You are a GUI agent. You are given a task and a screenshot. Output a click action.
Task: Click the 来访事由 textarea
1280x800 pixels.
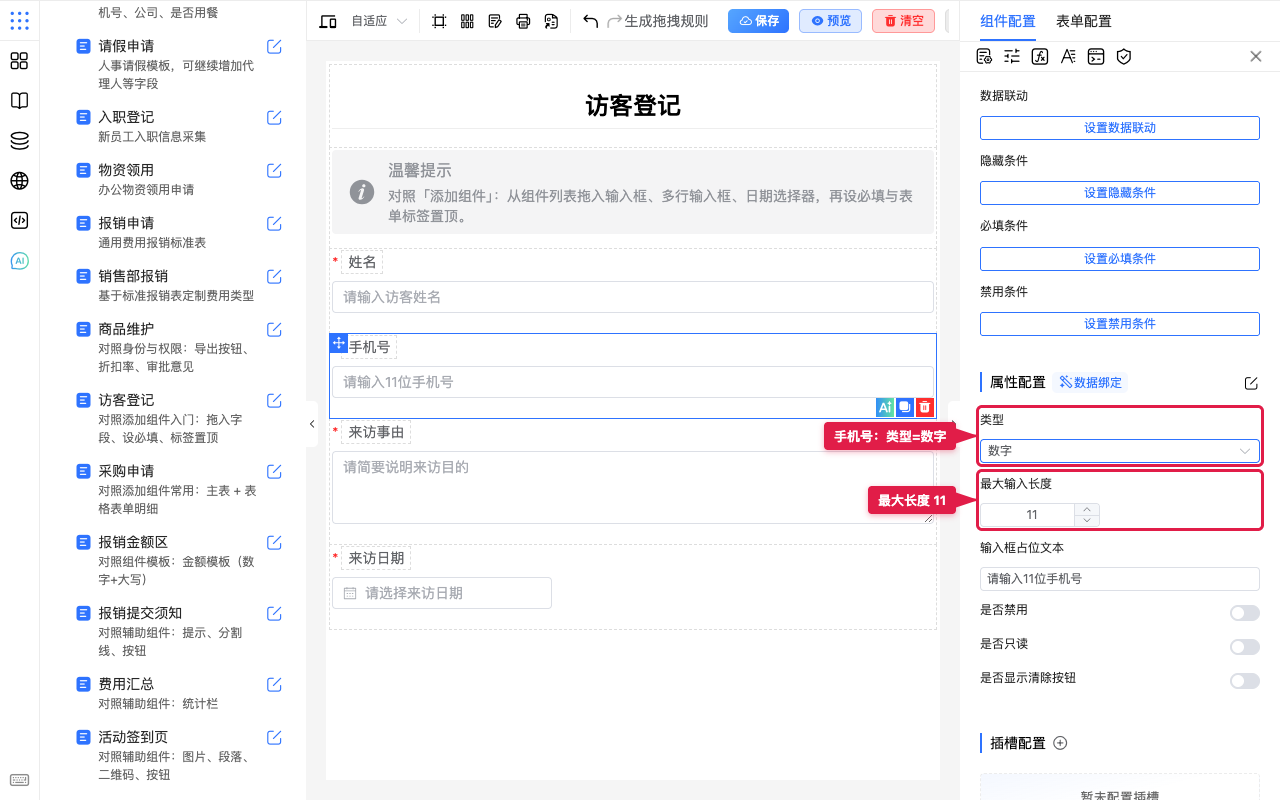[x=632, y=487]
